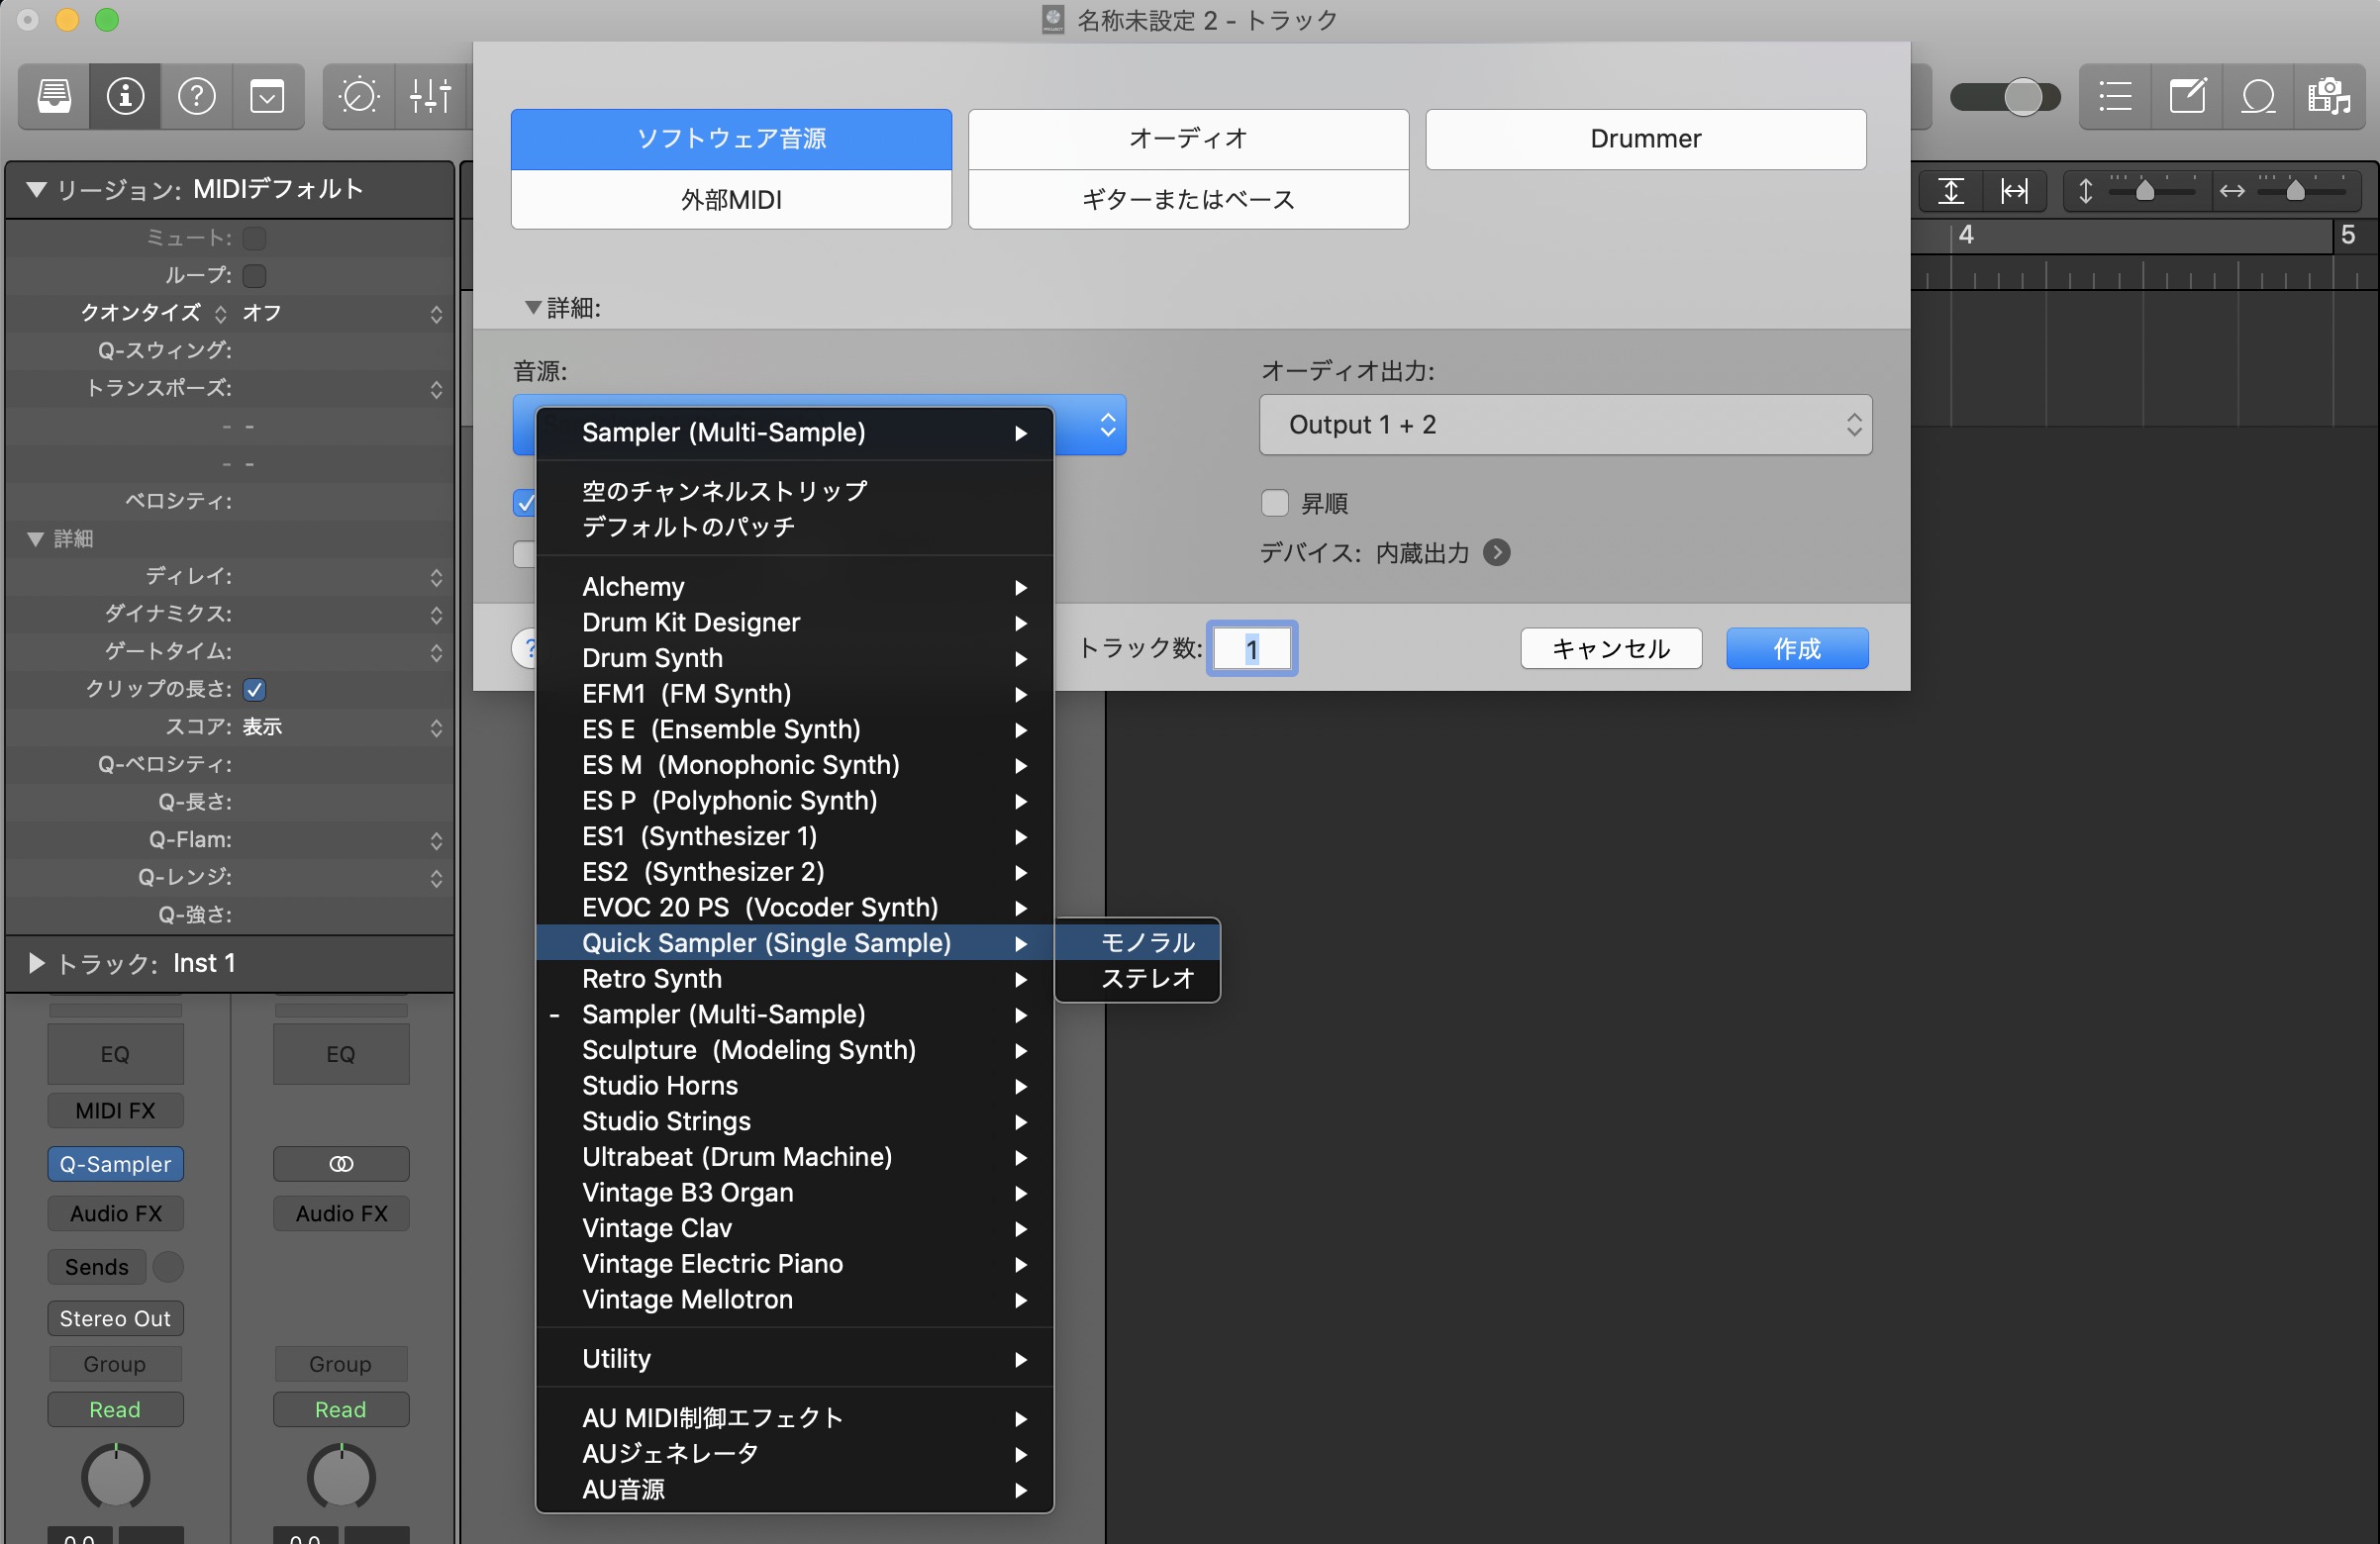Image resolution: width=2380 pixels, height=1544 pixels.
Task: Click the Sends icon on channel strip
Action: coord(94,1267)
